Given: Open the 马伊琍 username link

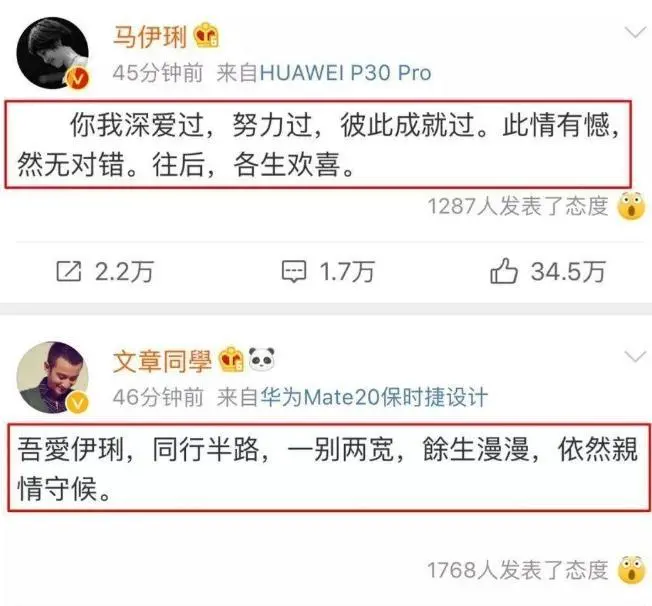Looking at the screenshot, I should point(150,36).
